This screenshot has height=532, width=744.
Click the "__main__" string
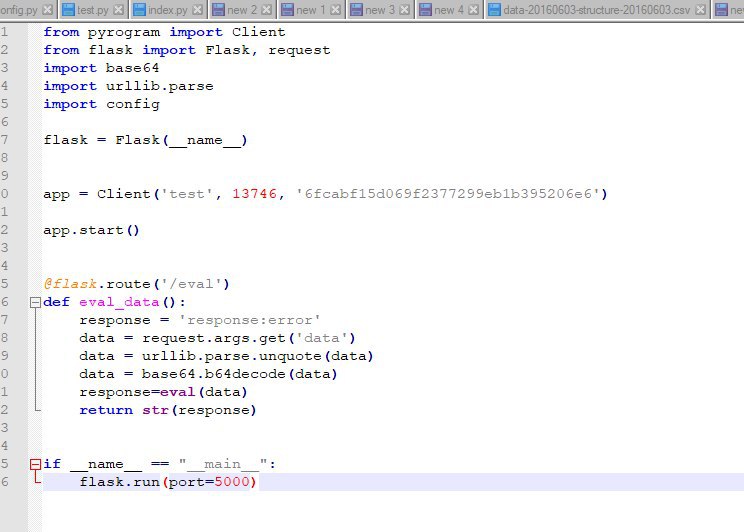click(x=223, y=464)
